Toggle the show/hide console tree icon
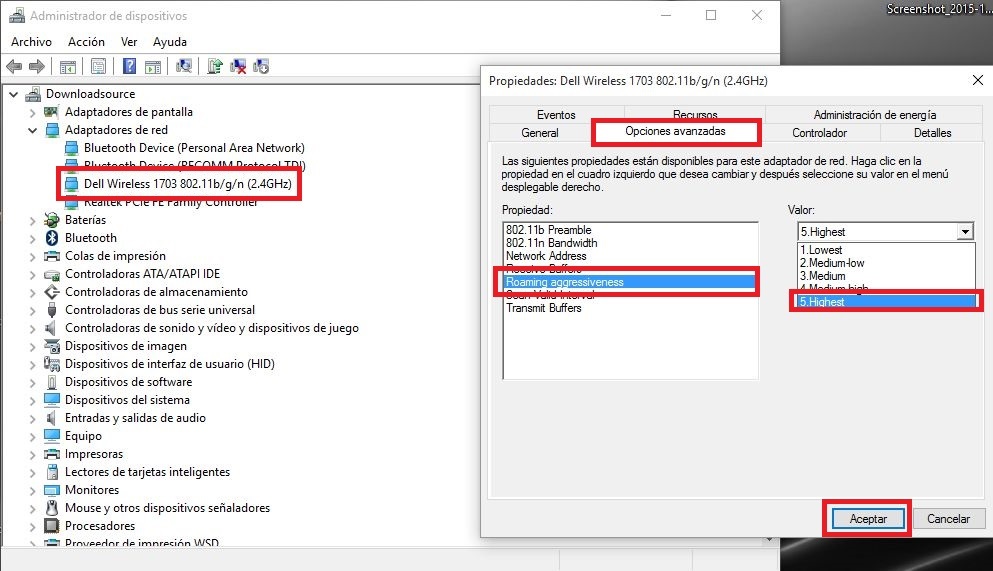 pyautogui.click(x=68, y=66)
